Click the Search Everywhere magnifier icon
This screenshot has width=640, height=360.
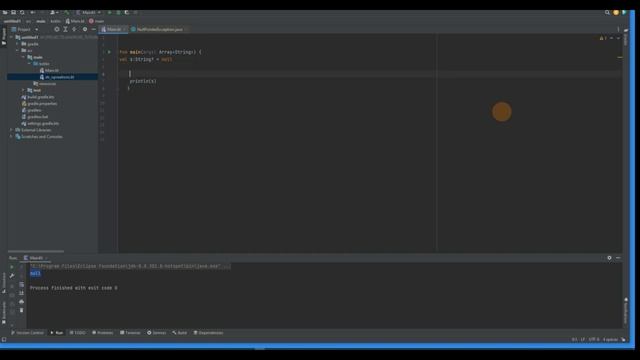[x=607, y=13]
